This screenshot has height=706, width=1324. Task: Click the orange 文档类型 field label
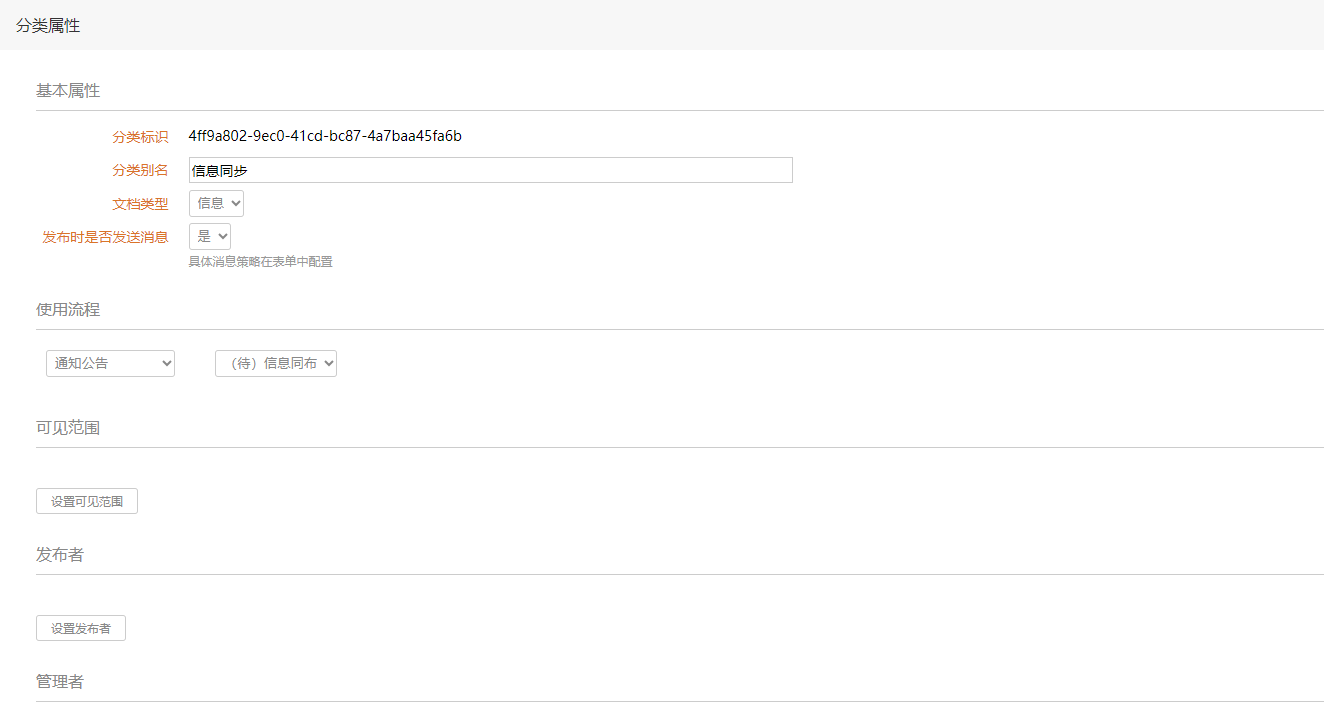140,204
